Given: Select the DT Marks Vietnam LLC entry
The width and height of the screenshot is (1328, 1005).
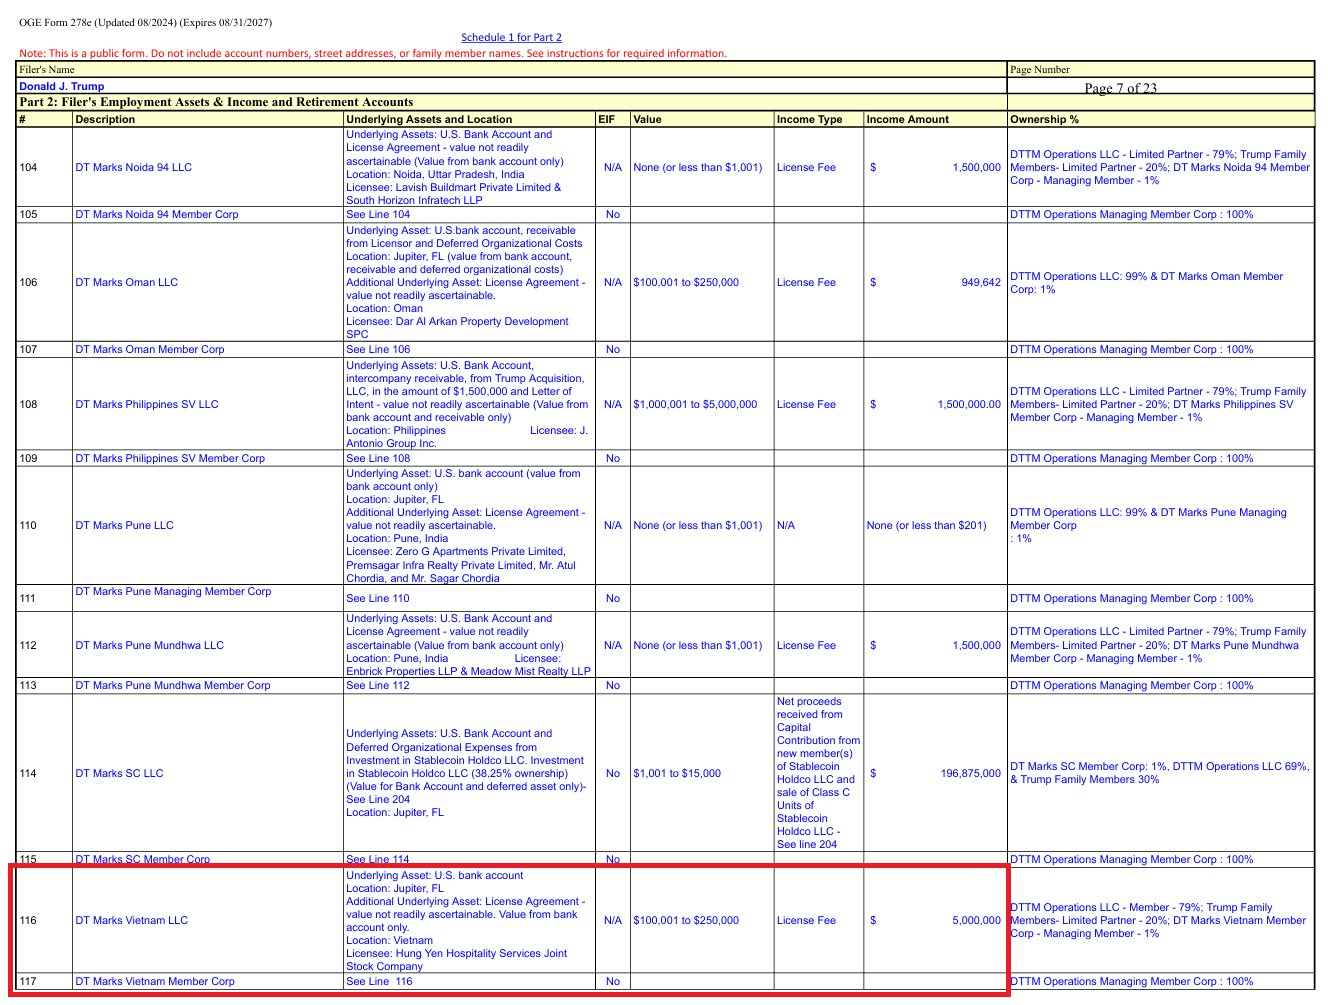Looking at the screenshot, I should [x=131, y=920].
